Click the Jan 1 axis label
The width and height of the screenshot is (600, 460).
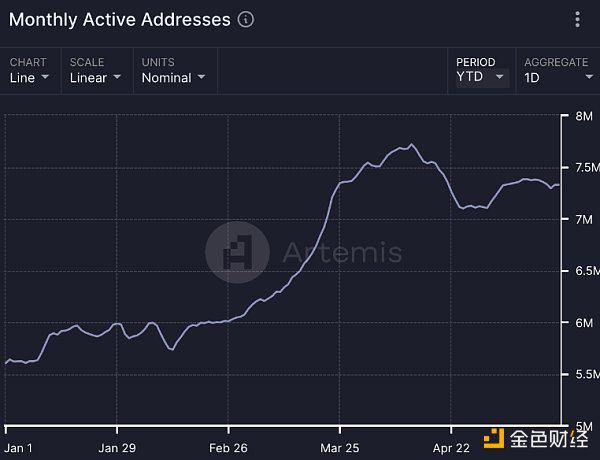pyautogui.click(x=18, y=448)
